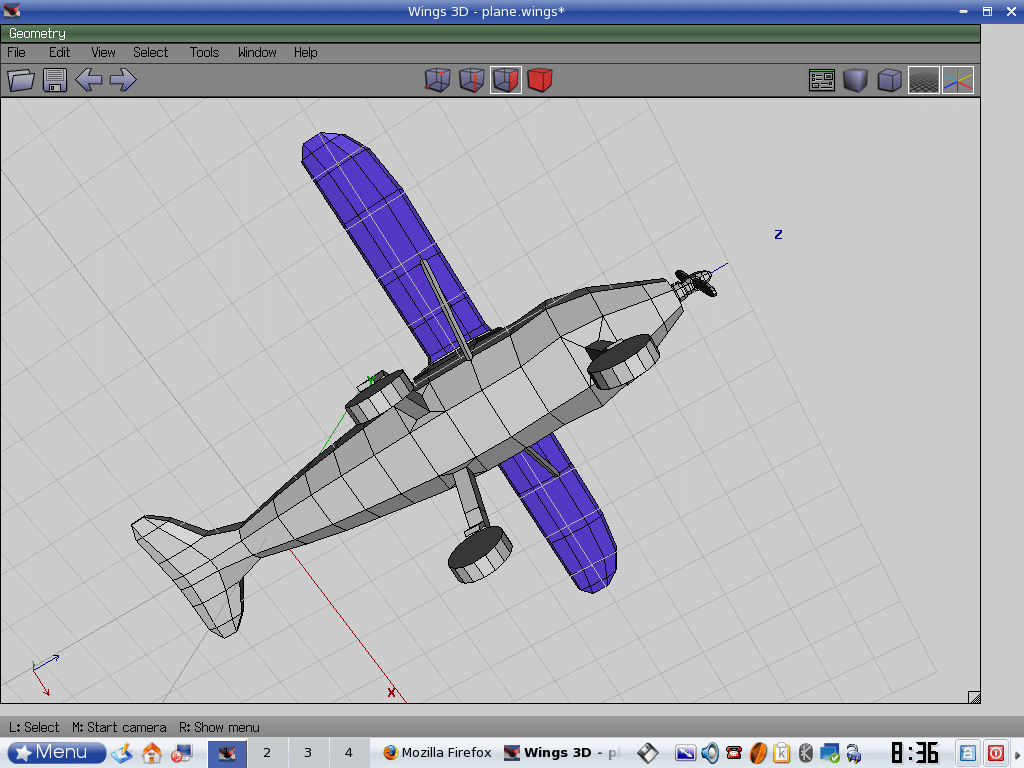Click the Undo left arrow icon
Image resolution: width=1024 pixels, height=768 pixels.
pos(89,80)
